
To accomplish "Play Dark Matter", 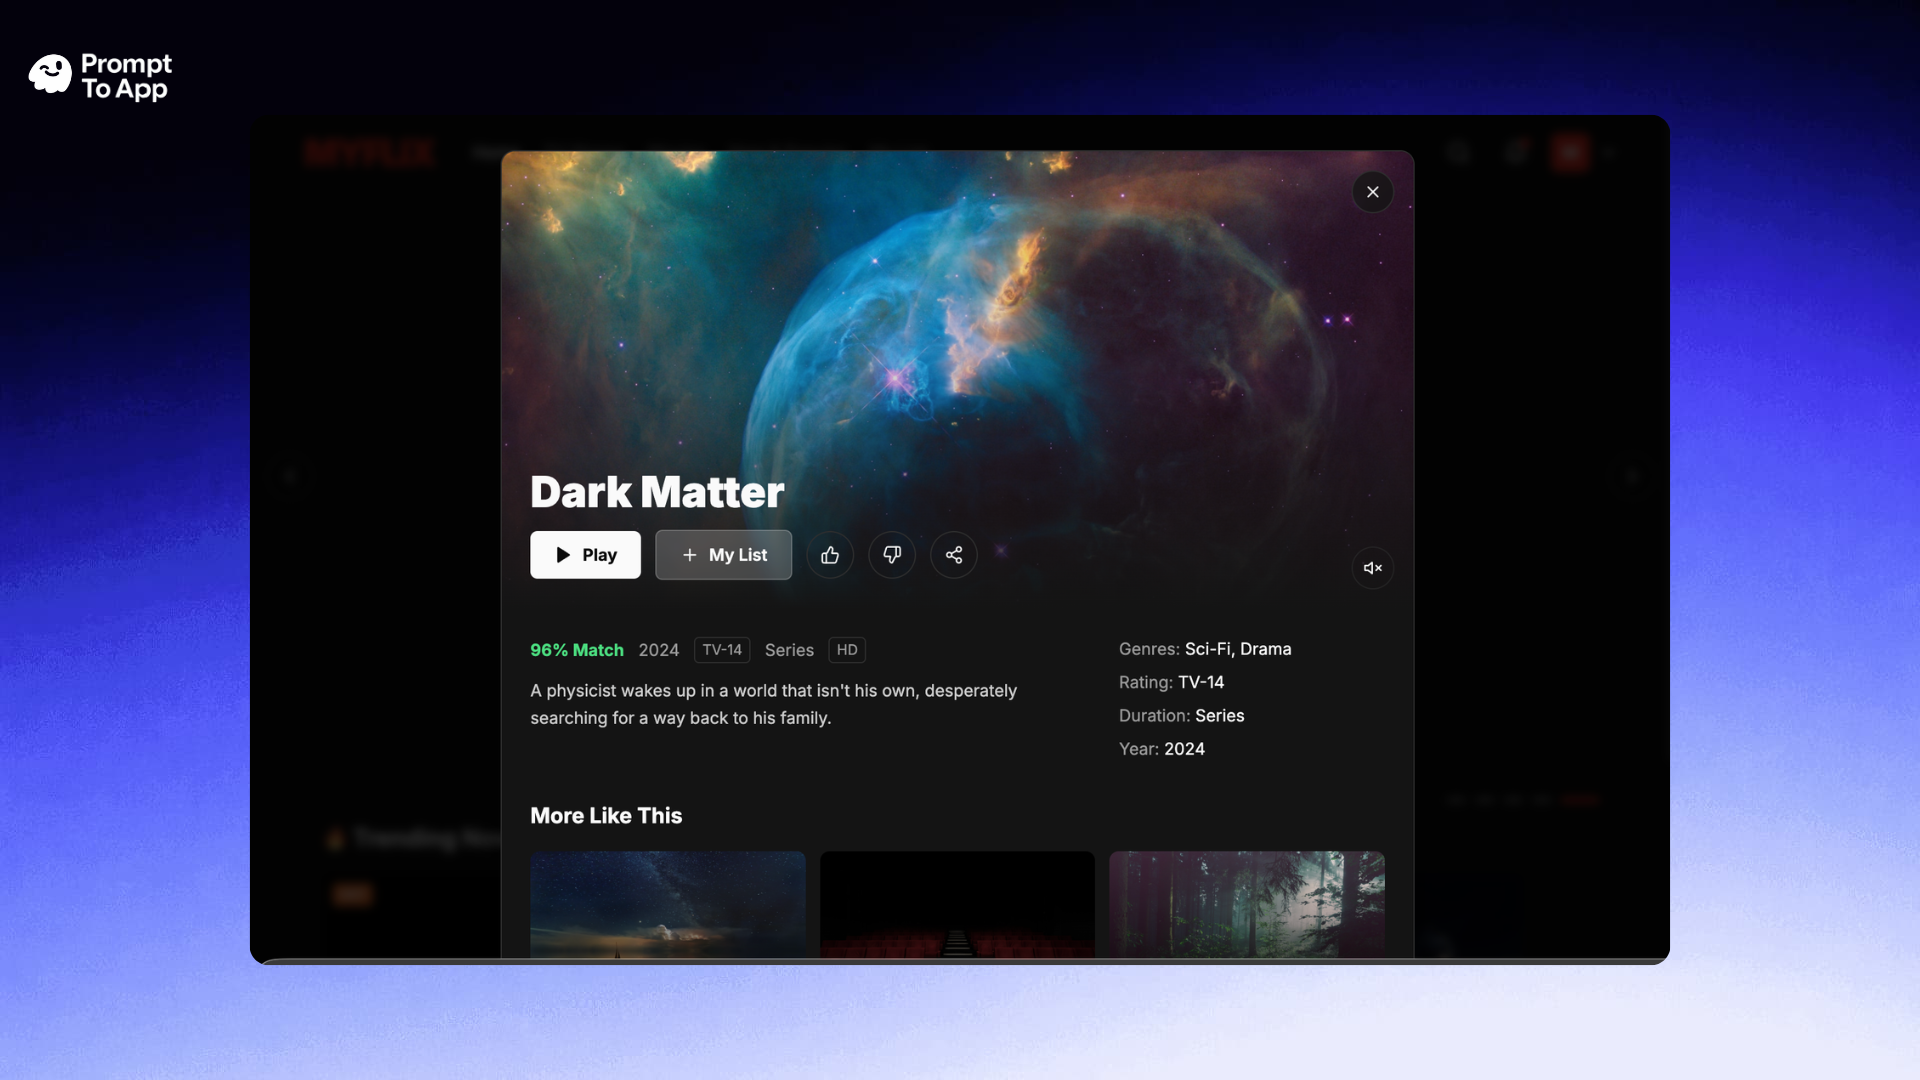I will click(x=585, y=555).
